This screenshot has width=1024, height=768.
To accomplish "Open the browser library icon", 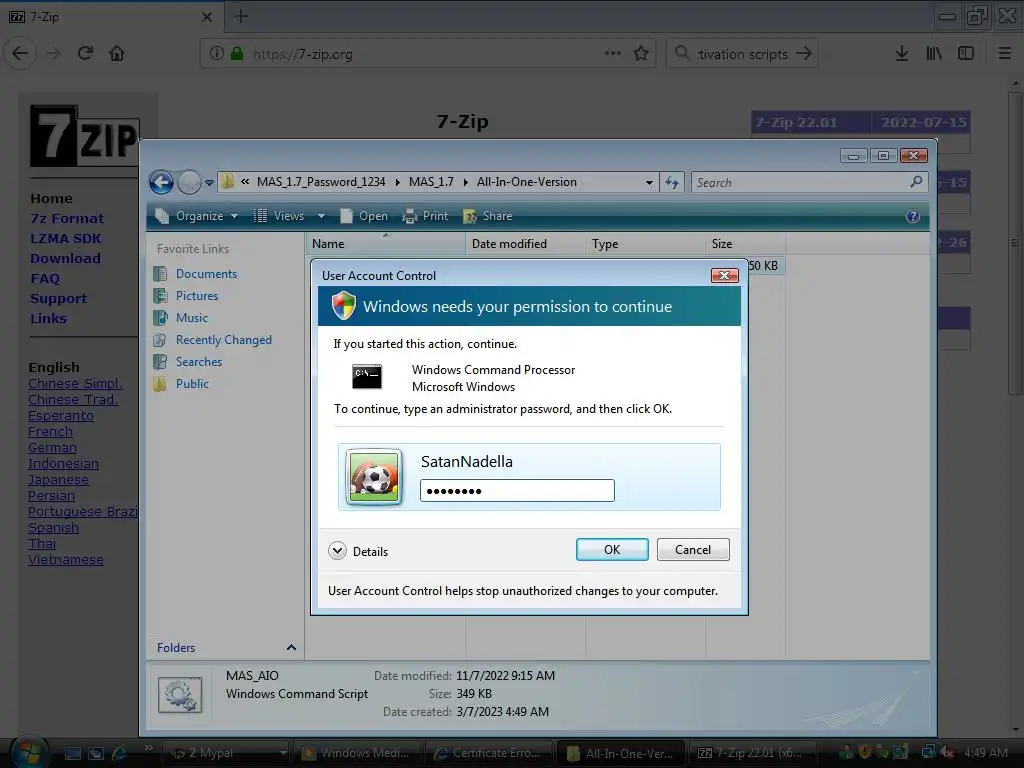I will click(934, 54).
